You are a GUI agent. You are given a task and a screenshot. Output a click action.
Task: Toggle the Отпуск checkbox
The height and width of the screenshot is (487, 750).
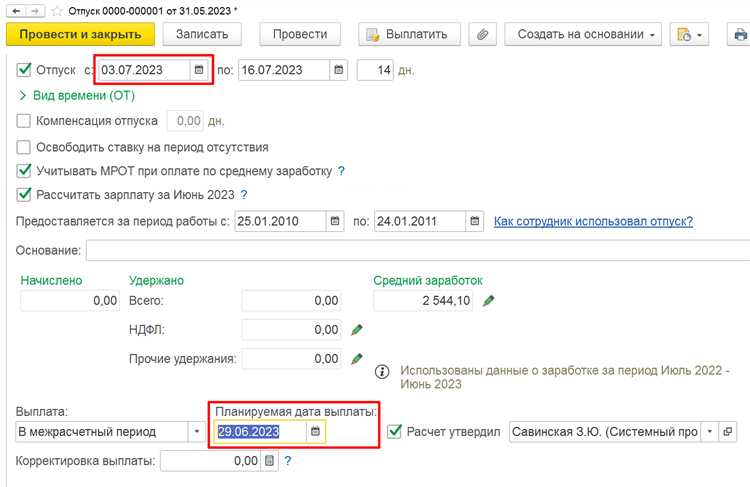coord(24,70)
